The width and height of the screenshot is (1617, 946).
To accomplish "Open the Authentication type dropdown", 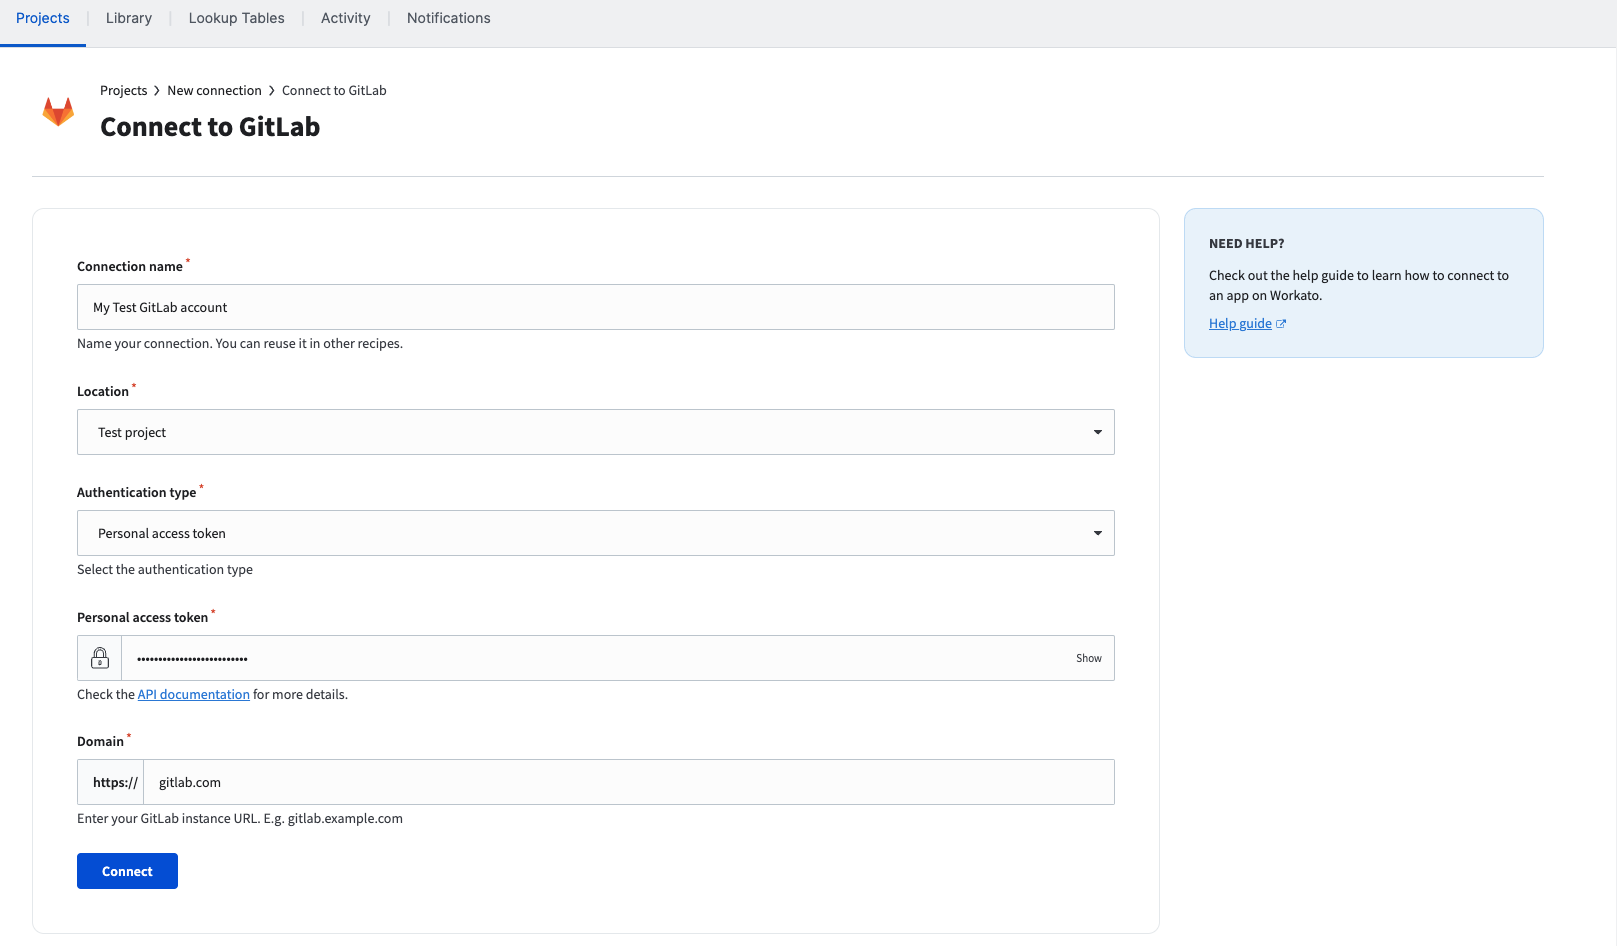I will click(596, 533).
